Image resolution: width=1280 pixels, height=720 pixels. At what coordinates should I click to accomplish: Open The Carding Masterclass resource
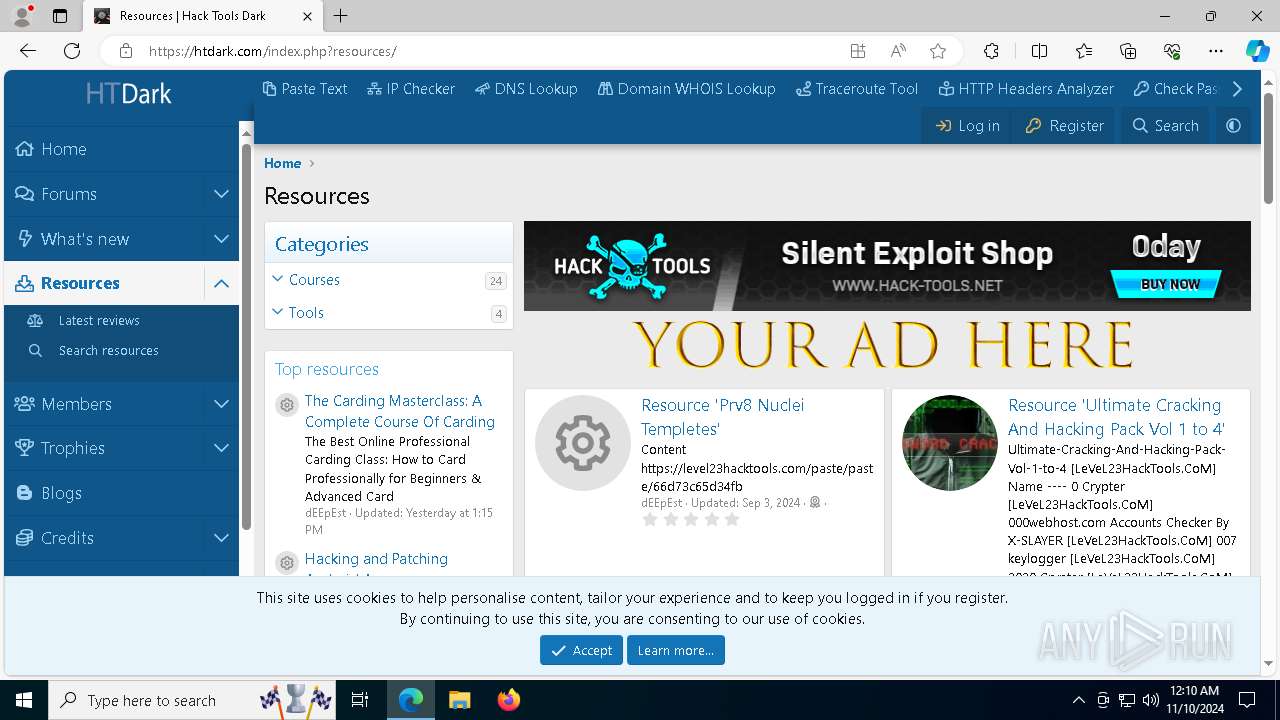point(399,411)
